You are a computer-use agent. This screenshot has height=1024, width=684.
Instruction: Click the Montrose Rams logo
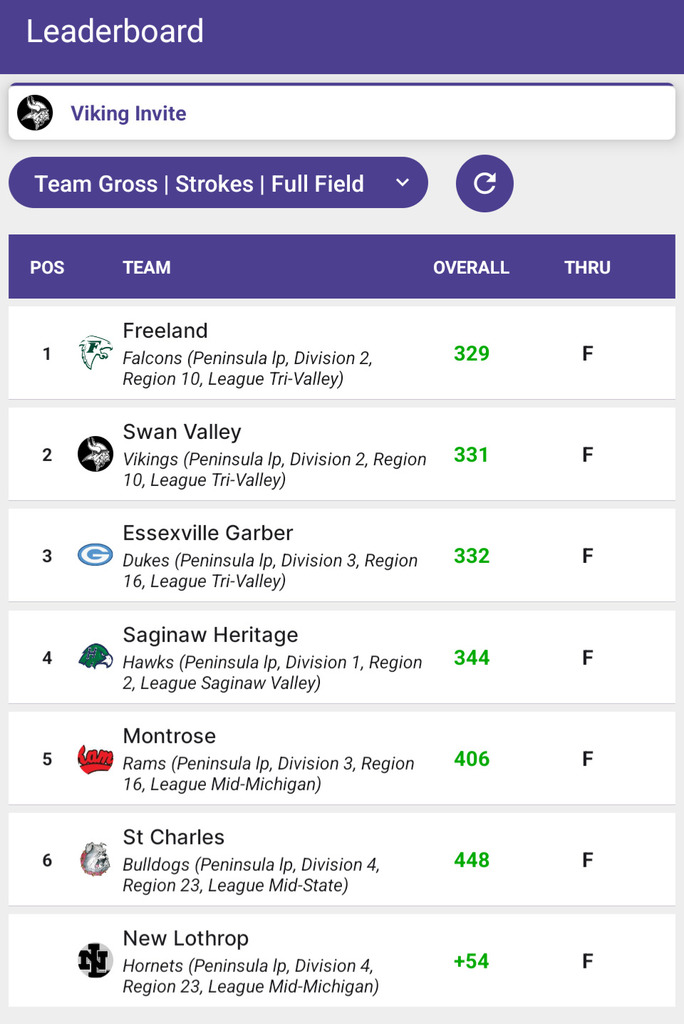click(95, 759)
